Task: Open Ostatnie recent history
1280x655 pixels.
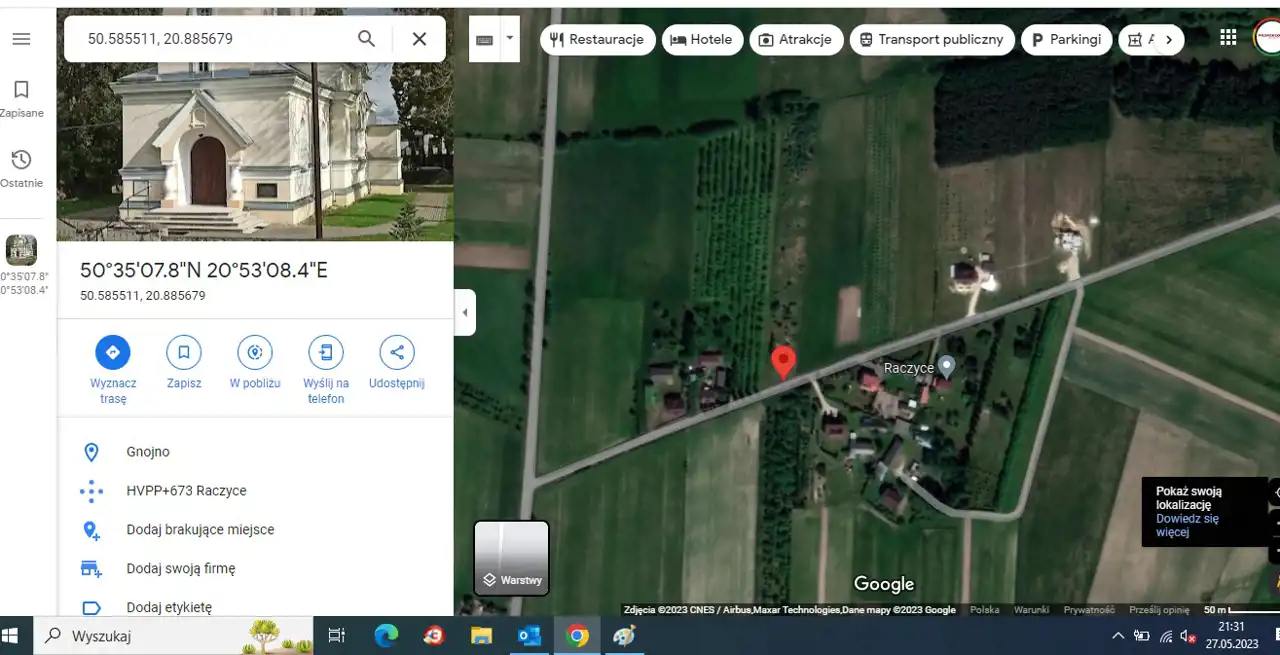Action: click(21, 168)
